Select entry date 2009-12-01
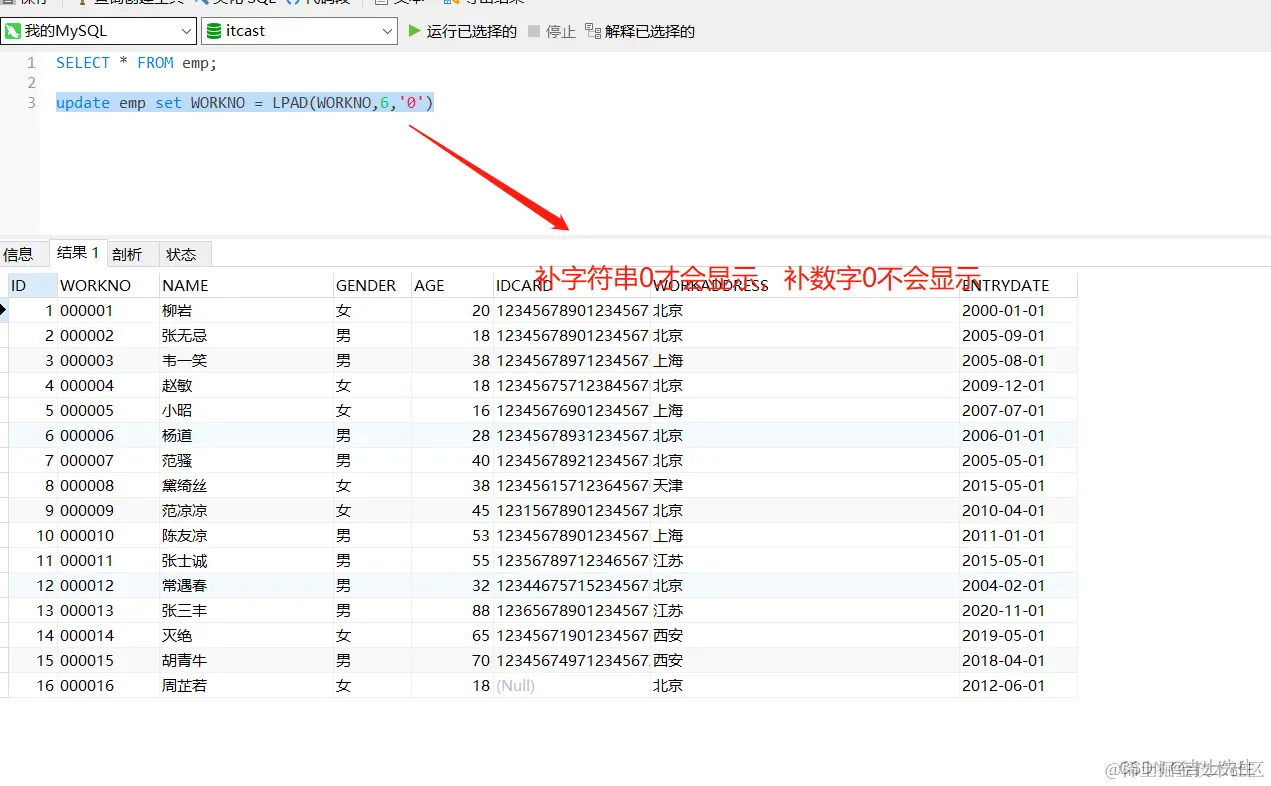Viewport: 1271px width, 786px height. tap(1018, 385)
